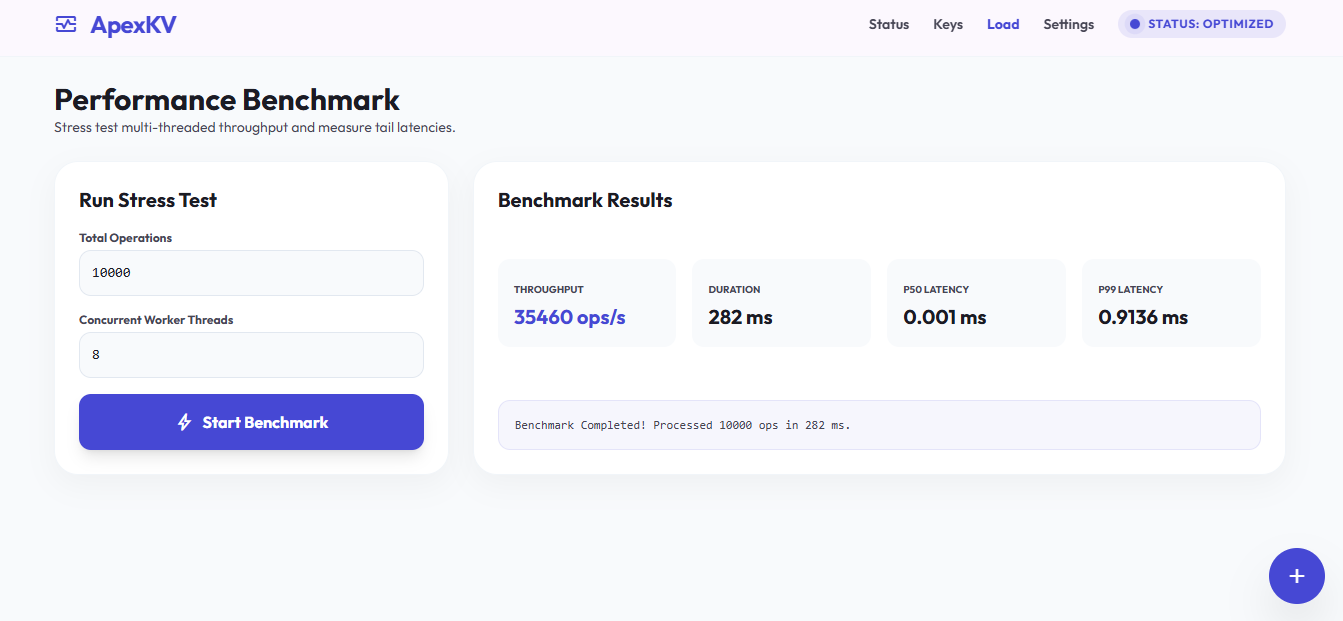Click the ApexKV pulse logo icon
This screenshot has width=1343, height=621.
(x=66, y=24)
